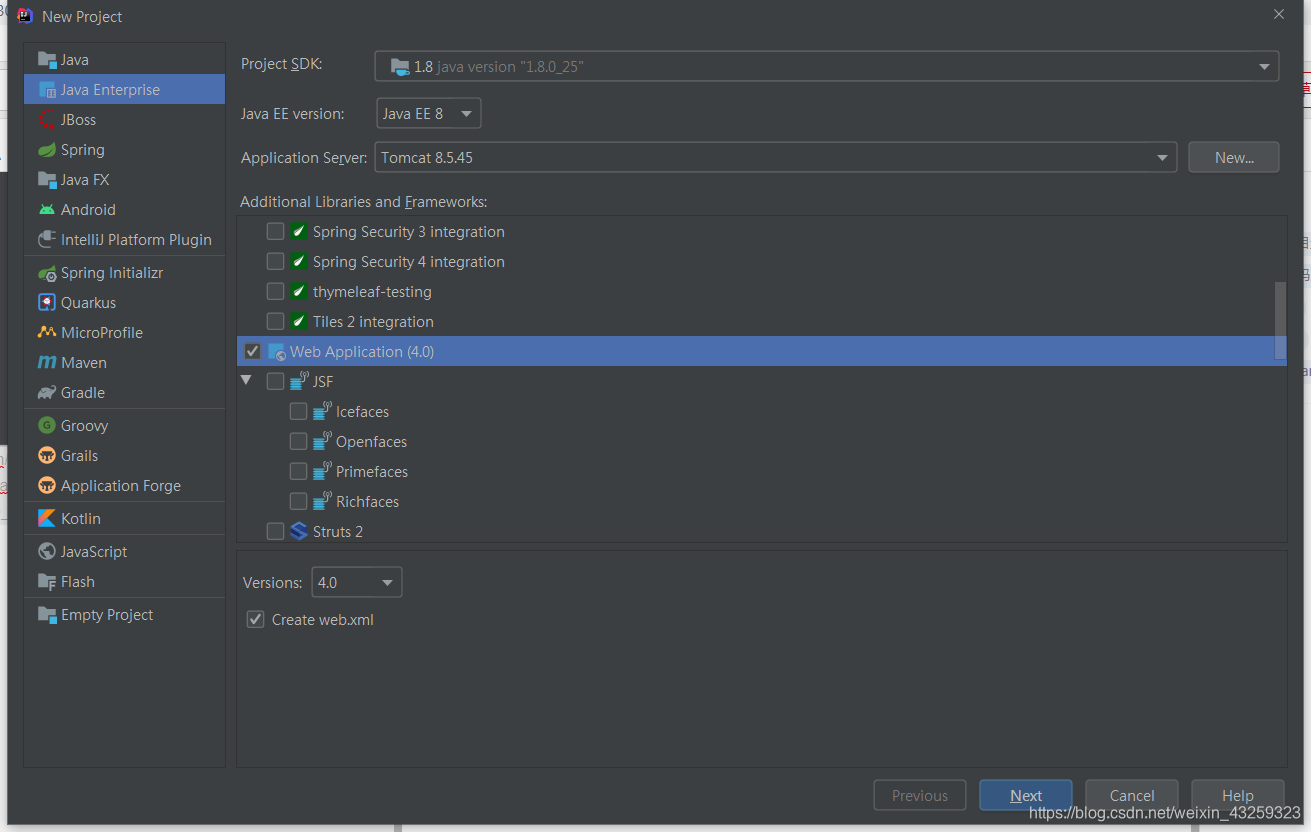
Task: Check the Primefaces checkbox
Action: [x=298, y=472]
